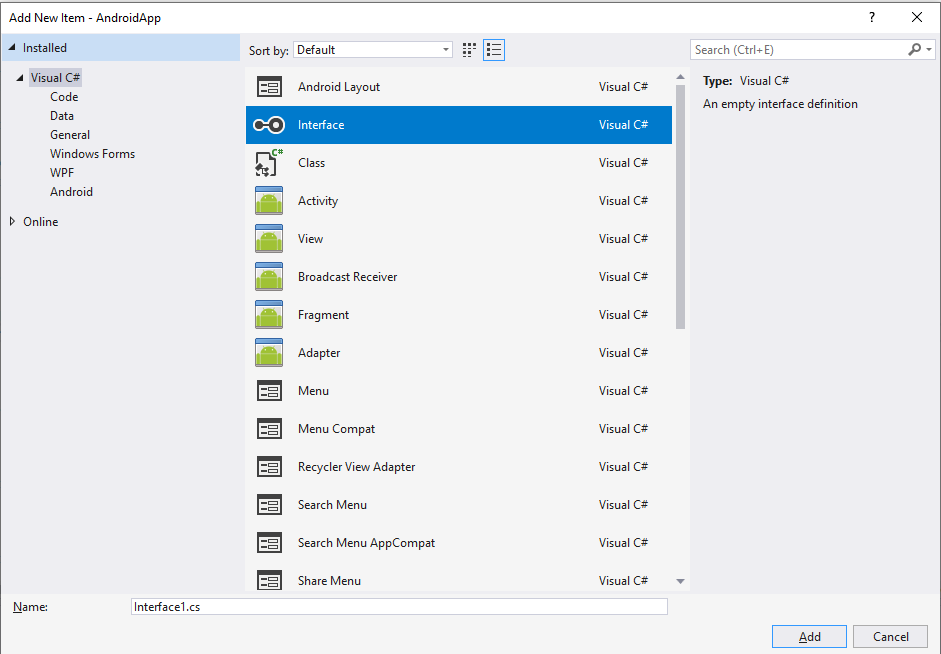941x654 pixels.
Task: Click the Fragment android icon
Action: pyautogui.click(x=269, y=314)
